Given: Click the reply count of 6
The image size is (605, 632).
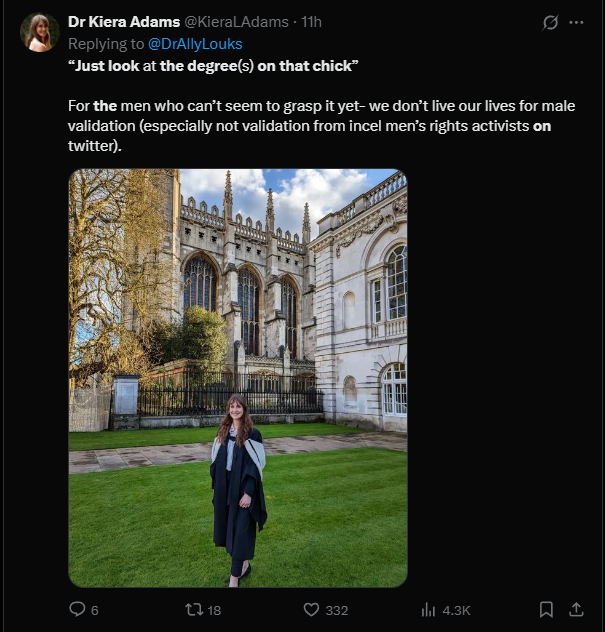Looking at the screenshot, I should [x=95, y=610].
